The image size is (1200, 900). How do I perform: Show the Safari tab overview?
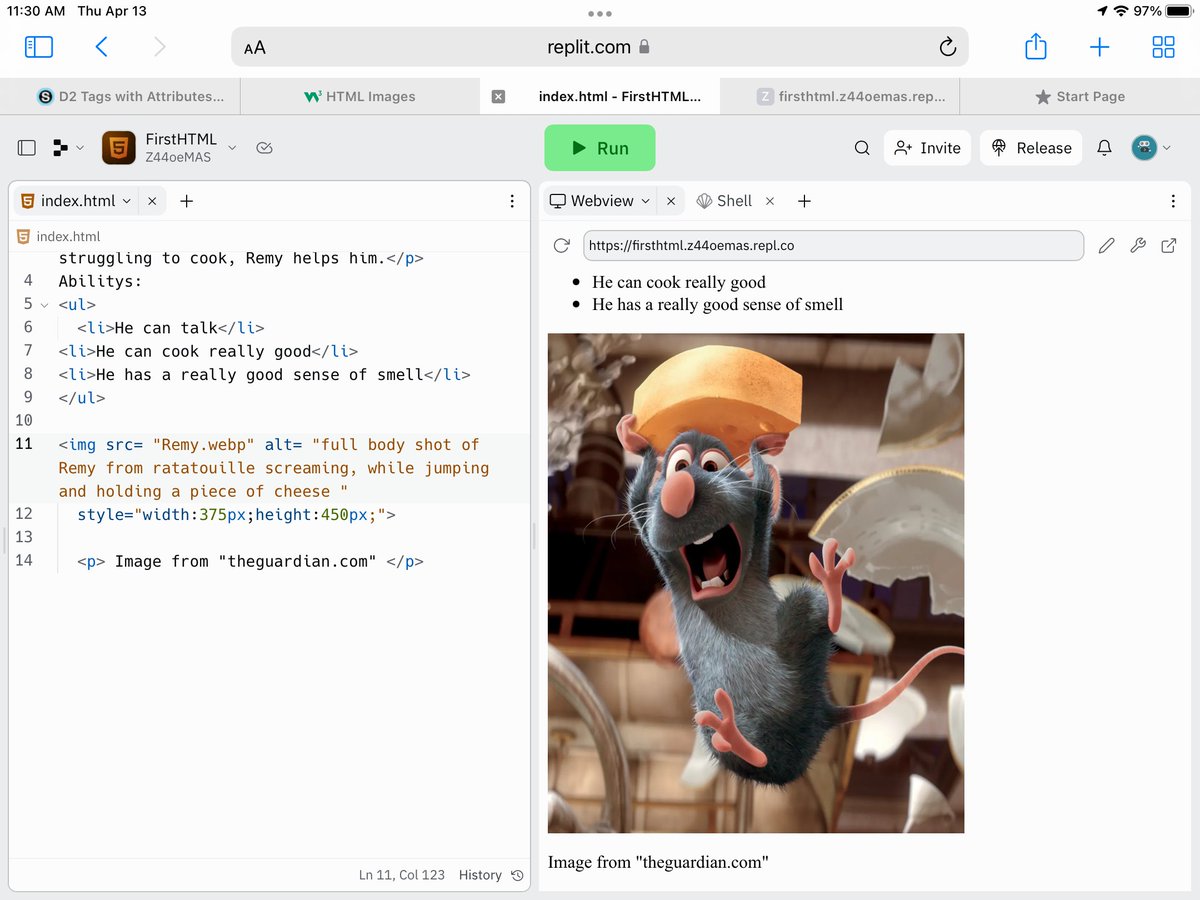click(x=1163, y=47)
